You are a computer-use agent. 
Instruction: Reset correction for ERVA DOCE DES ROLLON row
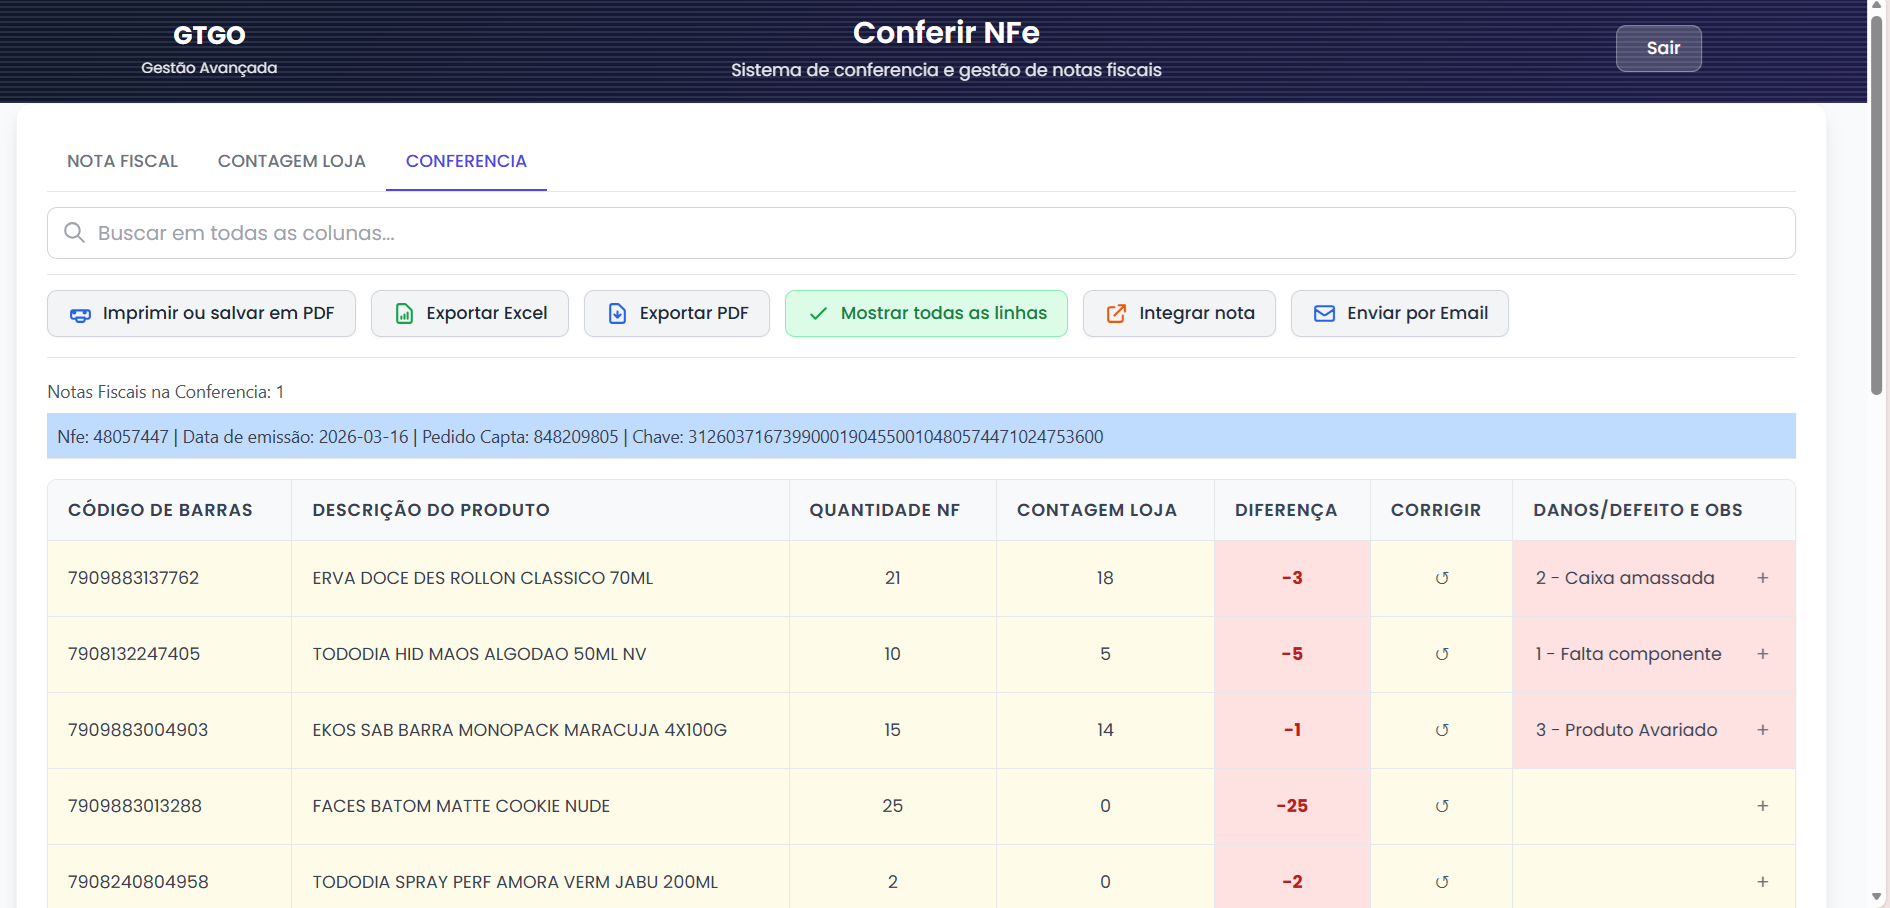pyautogui.click(x=1442, y=578)
